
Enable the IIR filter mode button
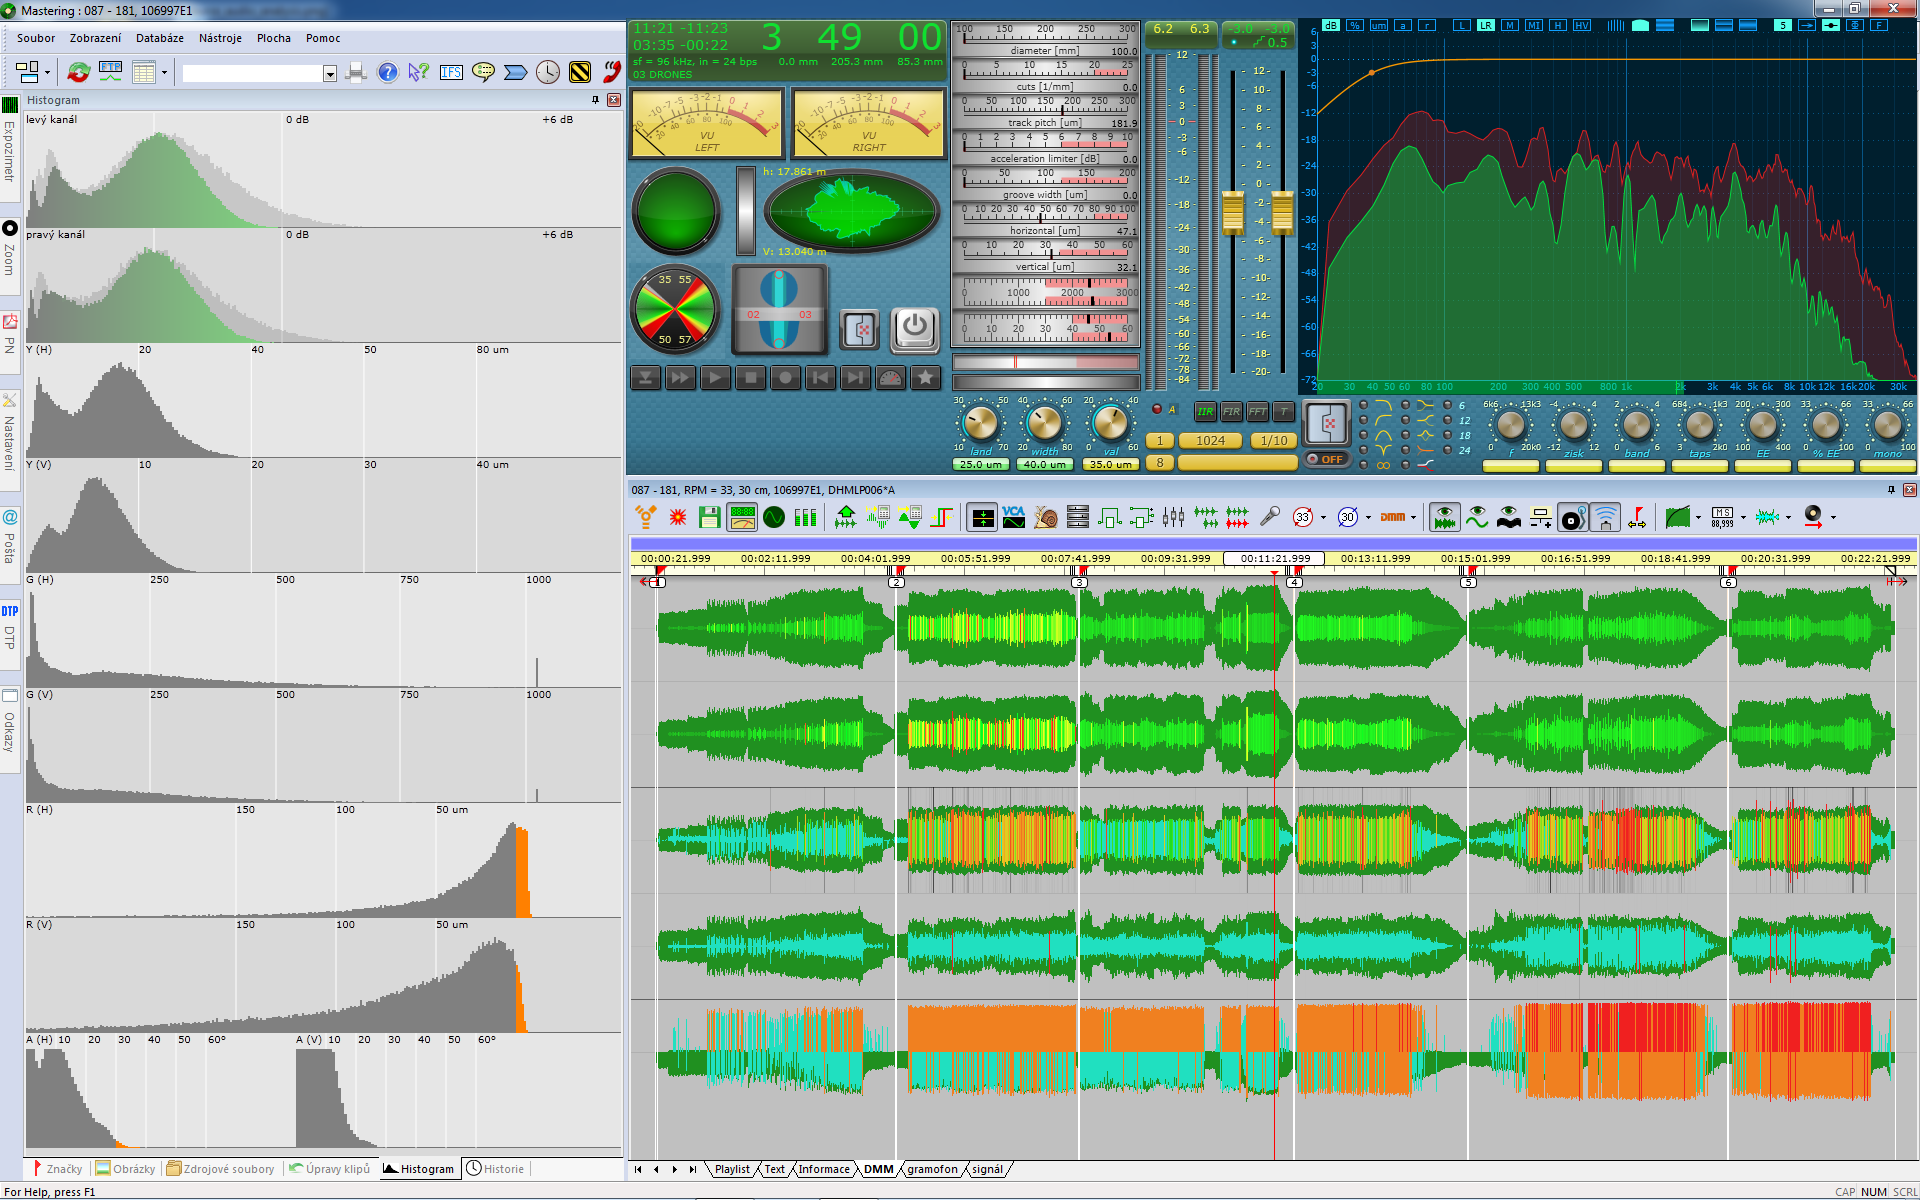(x=1205, y=412)
